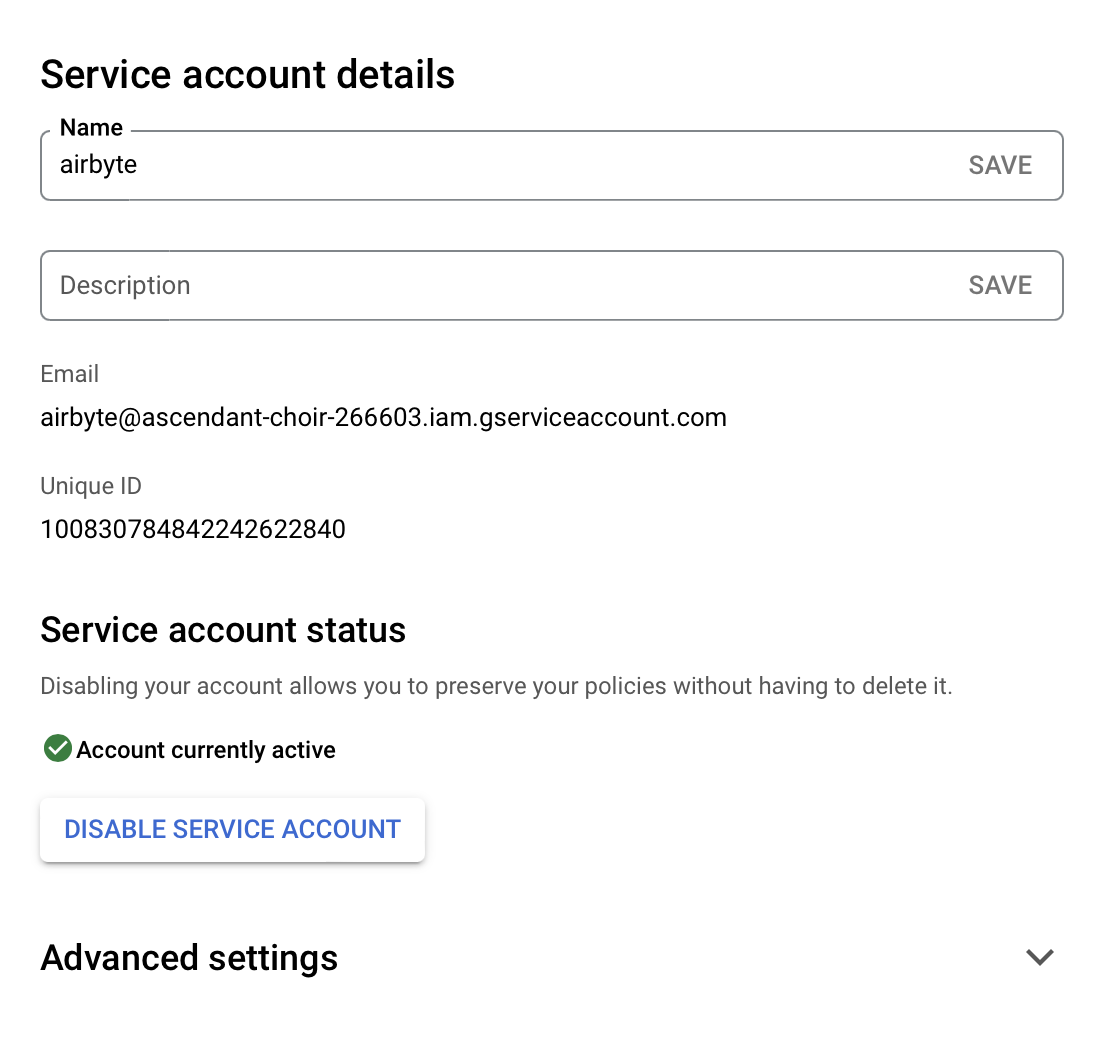The width and height of the screenshot is (1106, 1052).
Task: Click the disabling account explanation text
Action: coord(496,687)
